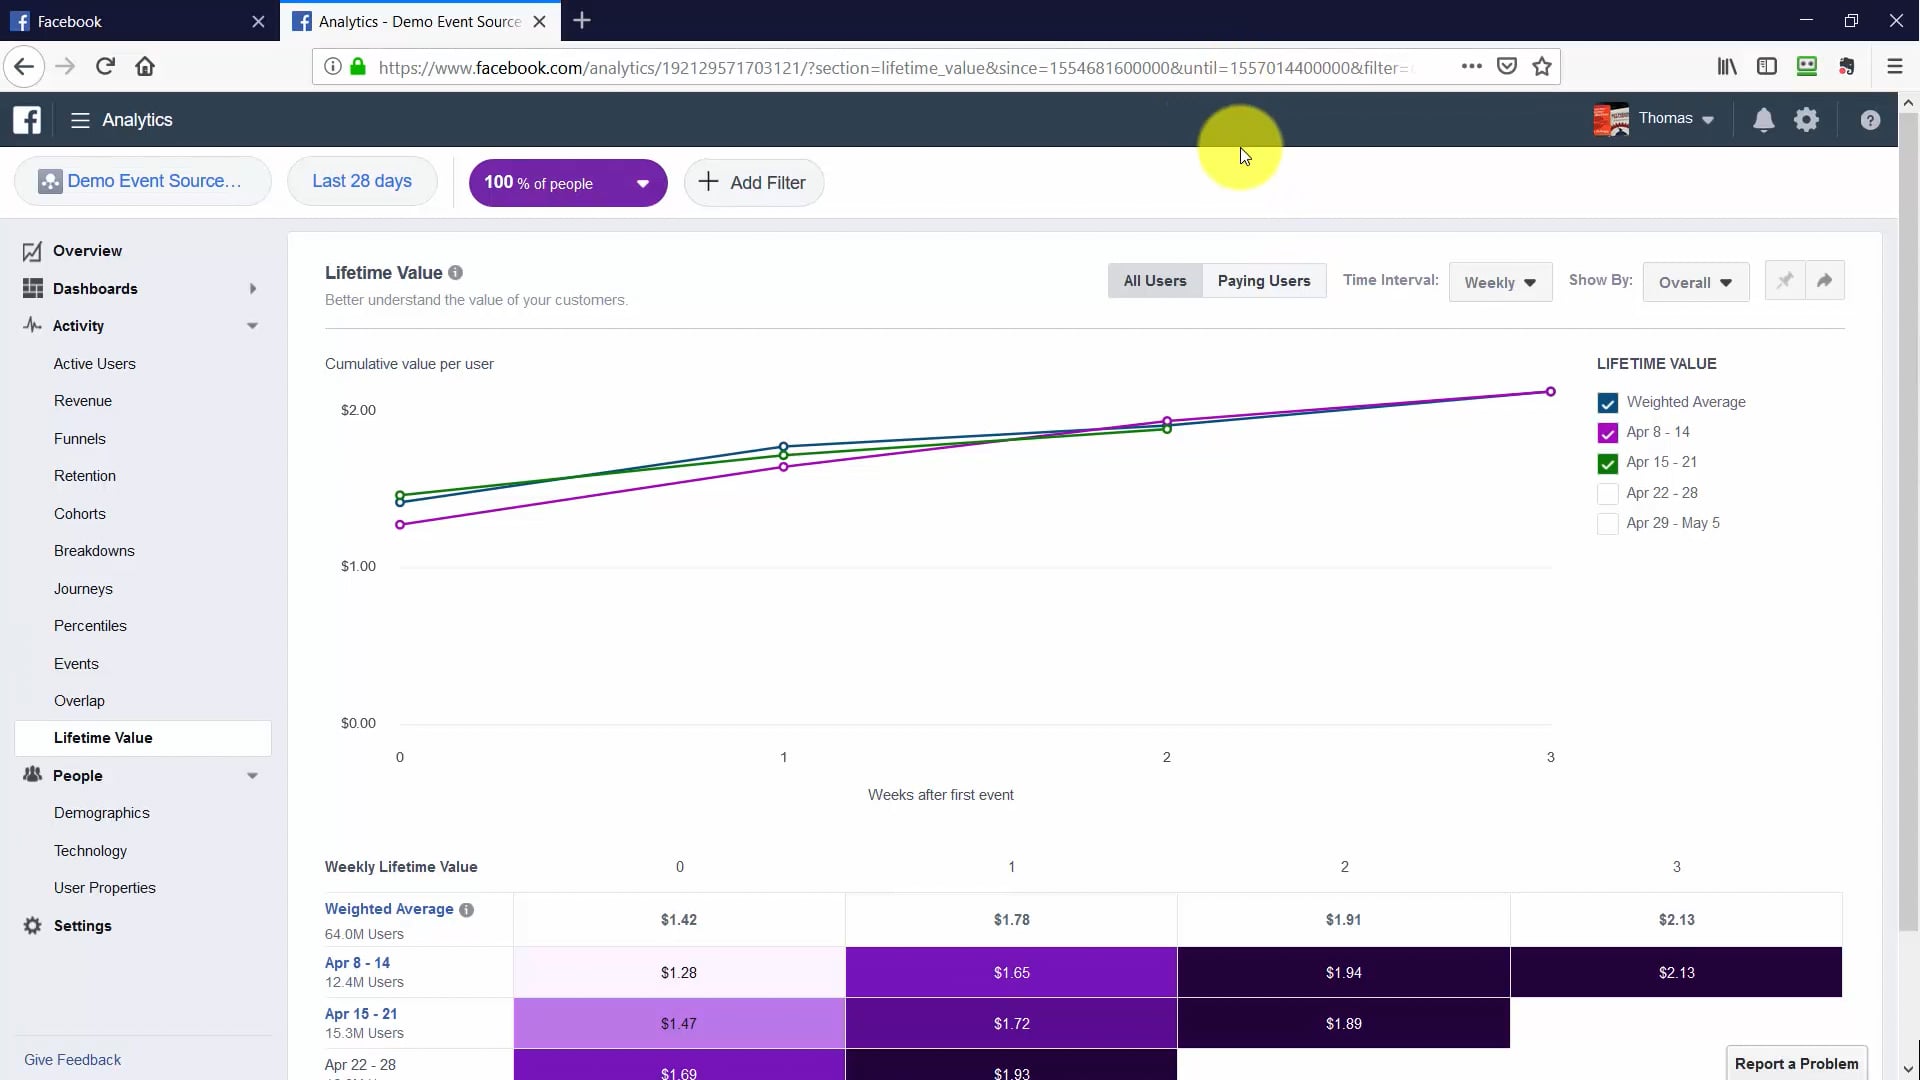Switch to the Facebook browser tab
Image resolution: width=1920 pixels, height=1080 pixels.
pos(138,21)
